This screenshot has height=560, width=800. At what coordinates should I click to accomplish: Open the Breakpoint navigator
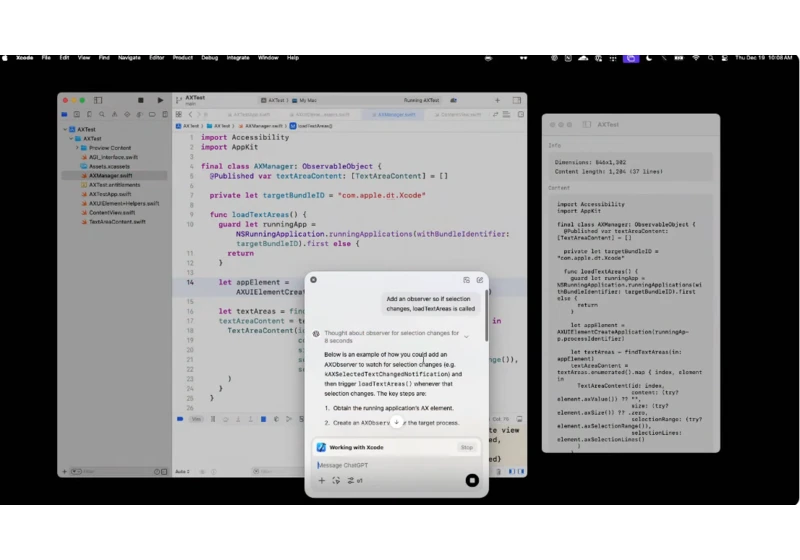pyautogui.click(x=152, y=114)
